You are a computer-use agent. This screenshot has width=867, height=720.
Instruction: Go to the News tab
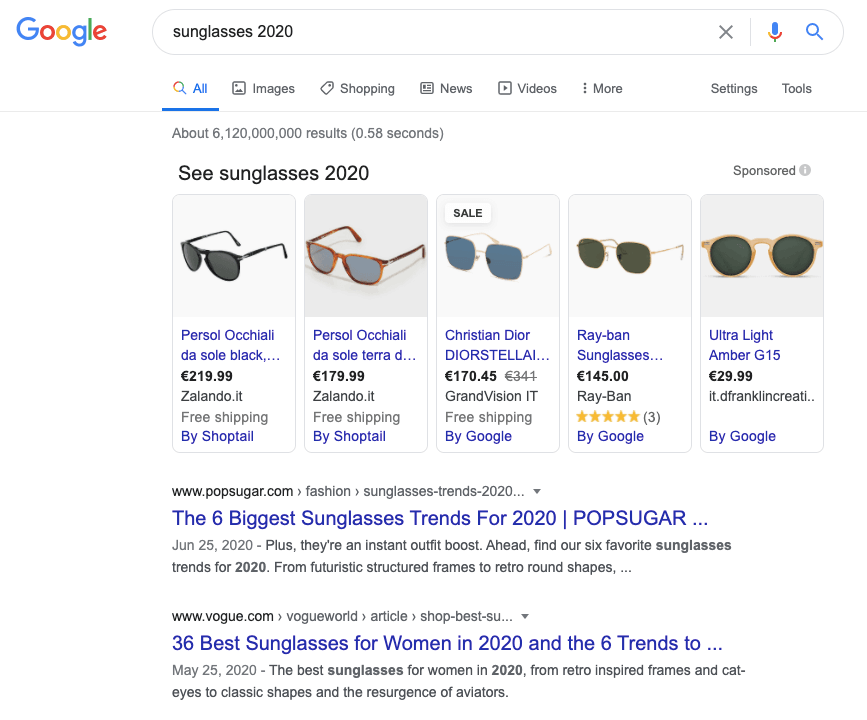click(446, 88)
